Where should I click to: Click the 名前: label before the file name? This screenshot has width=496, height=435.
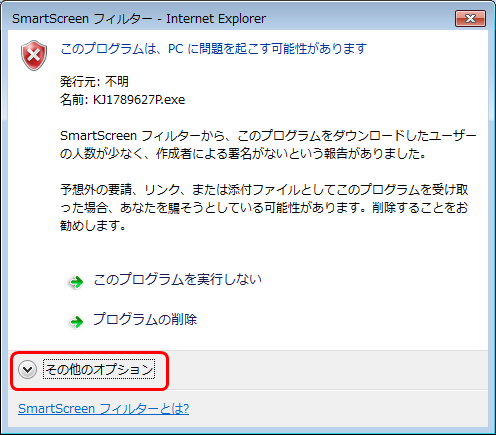pos(74,100)
